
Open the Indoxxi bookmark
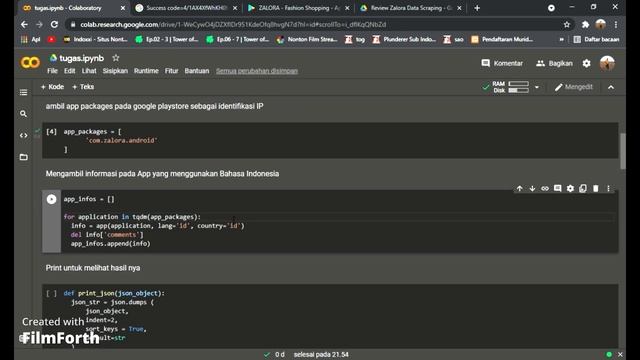coord(96,40)
